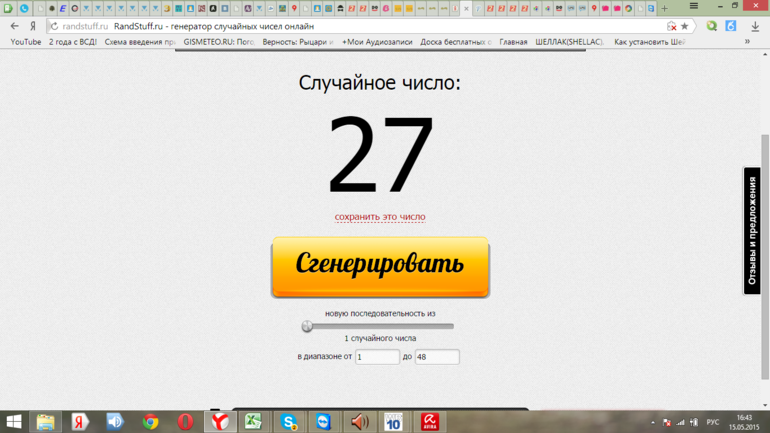
Task: Click the browser back arrow button
Action: 14,26
